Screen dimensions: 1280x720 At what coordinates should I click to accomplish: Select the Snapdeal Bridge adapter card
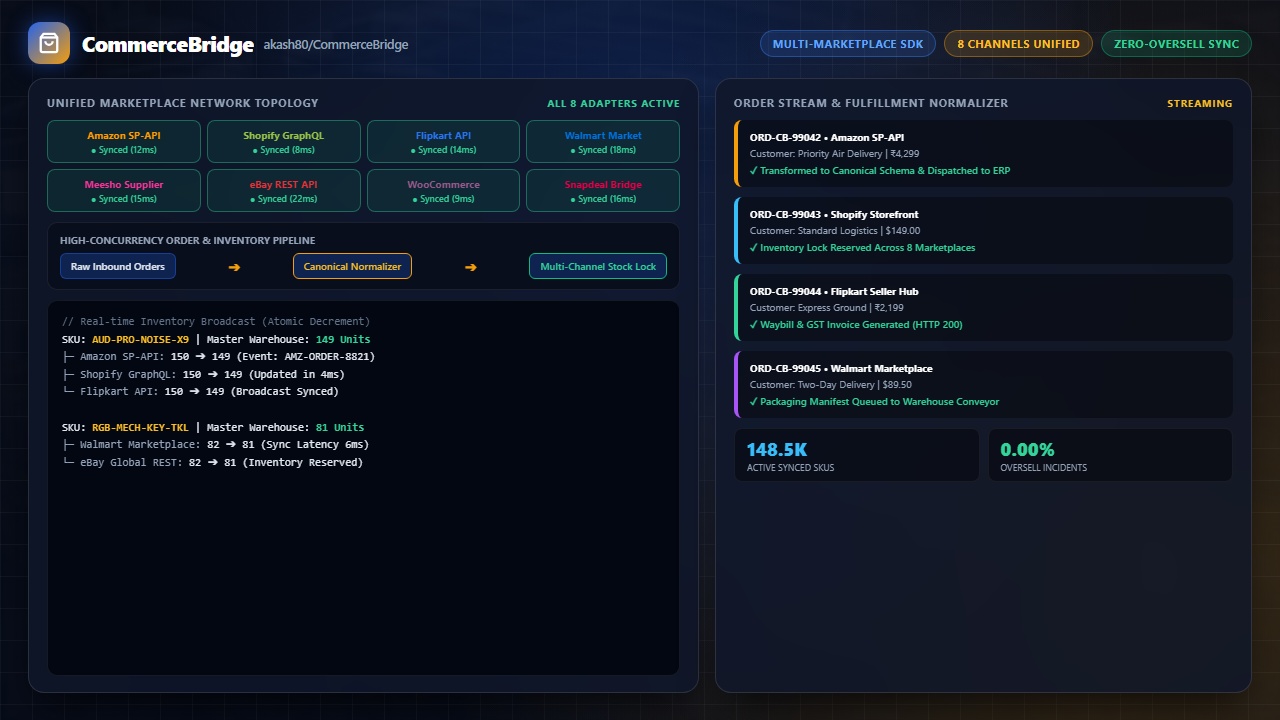[603, 191]
